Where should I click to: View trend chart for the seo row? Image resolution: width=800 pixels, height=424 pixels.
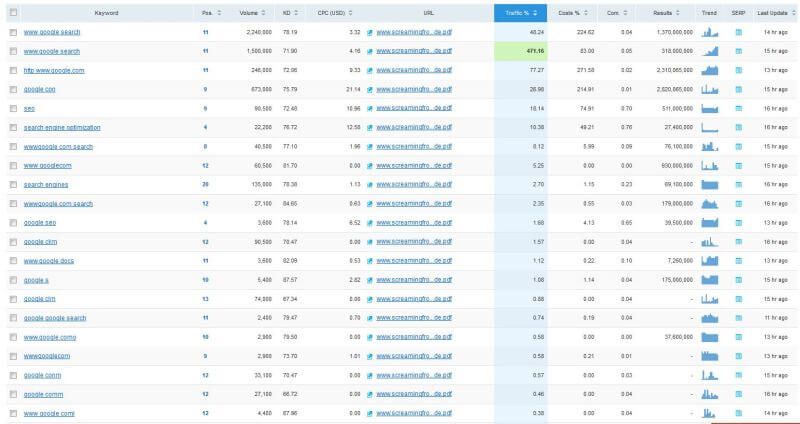(709, 109)
